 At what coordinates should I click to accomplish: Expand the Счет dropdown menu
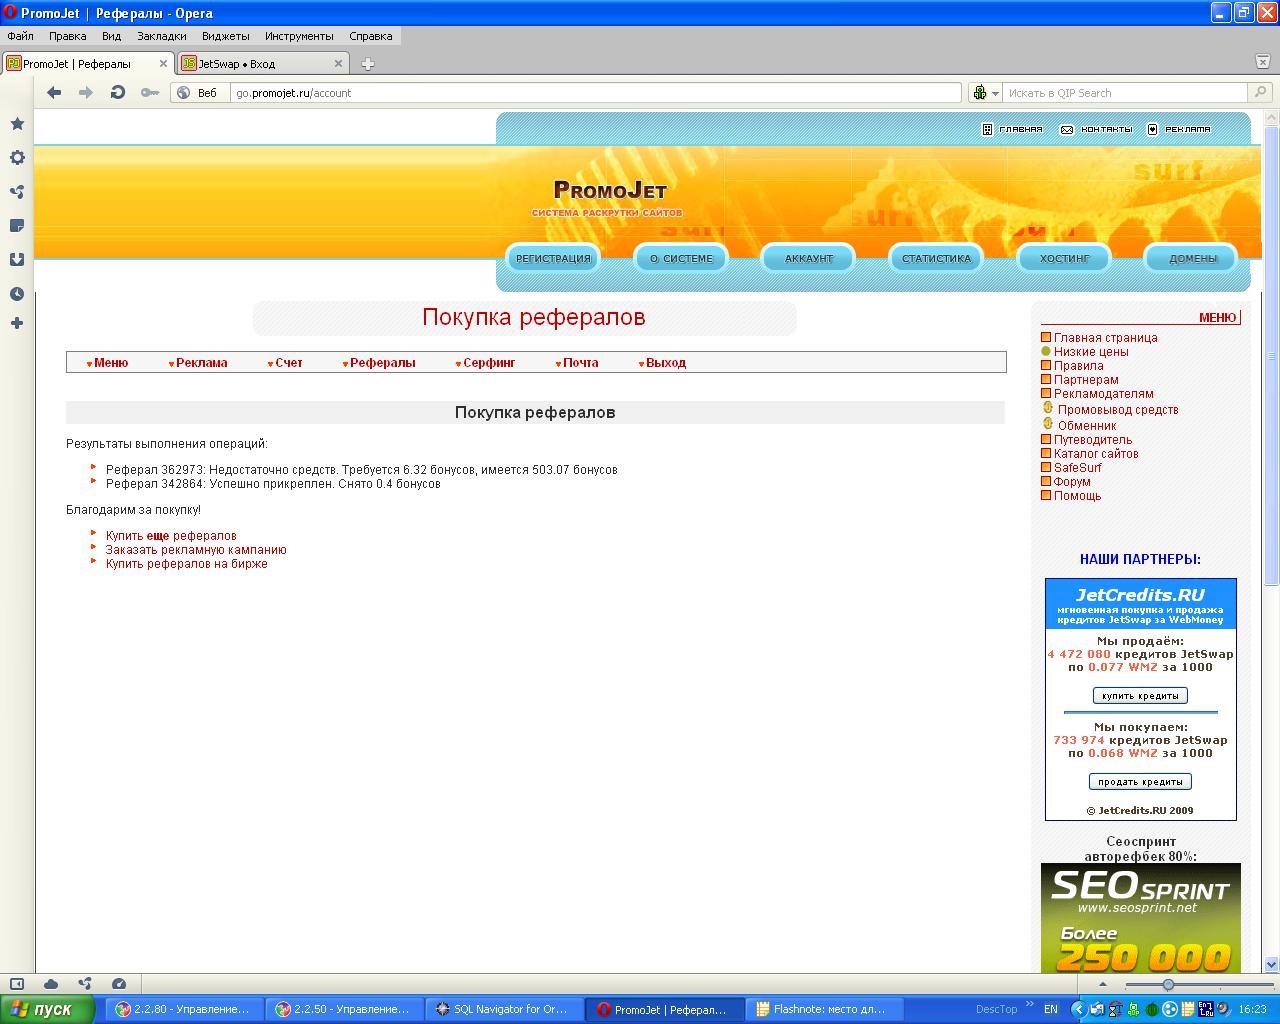(x=285, y=363)
